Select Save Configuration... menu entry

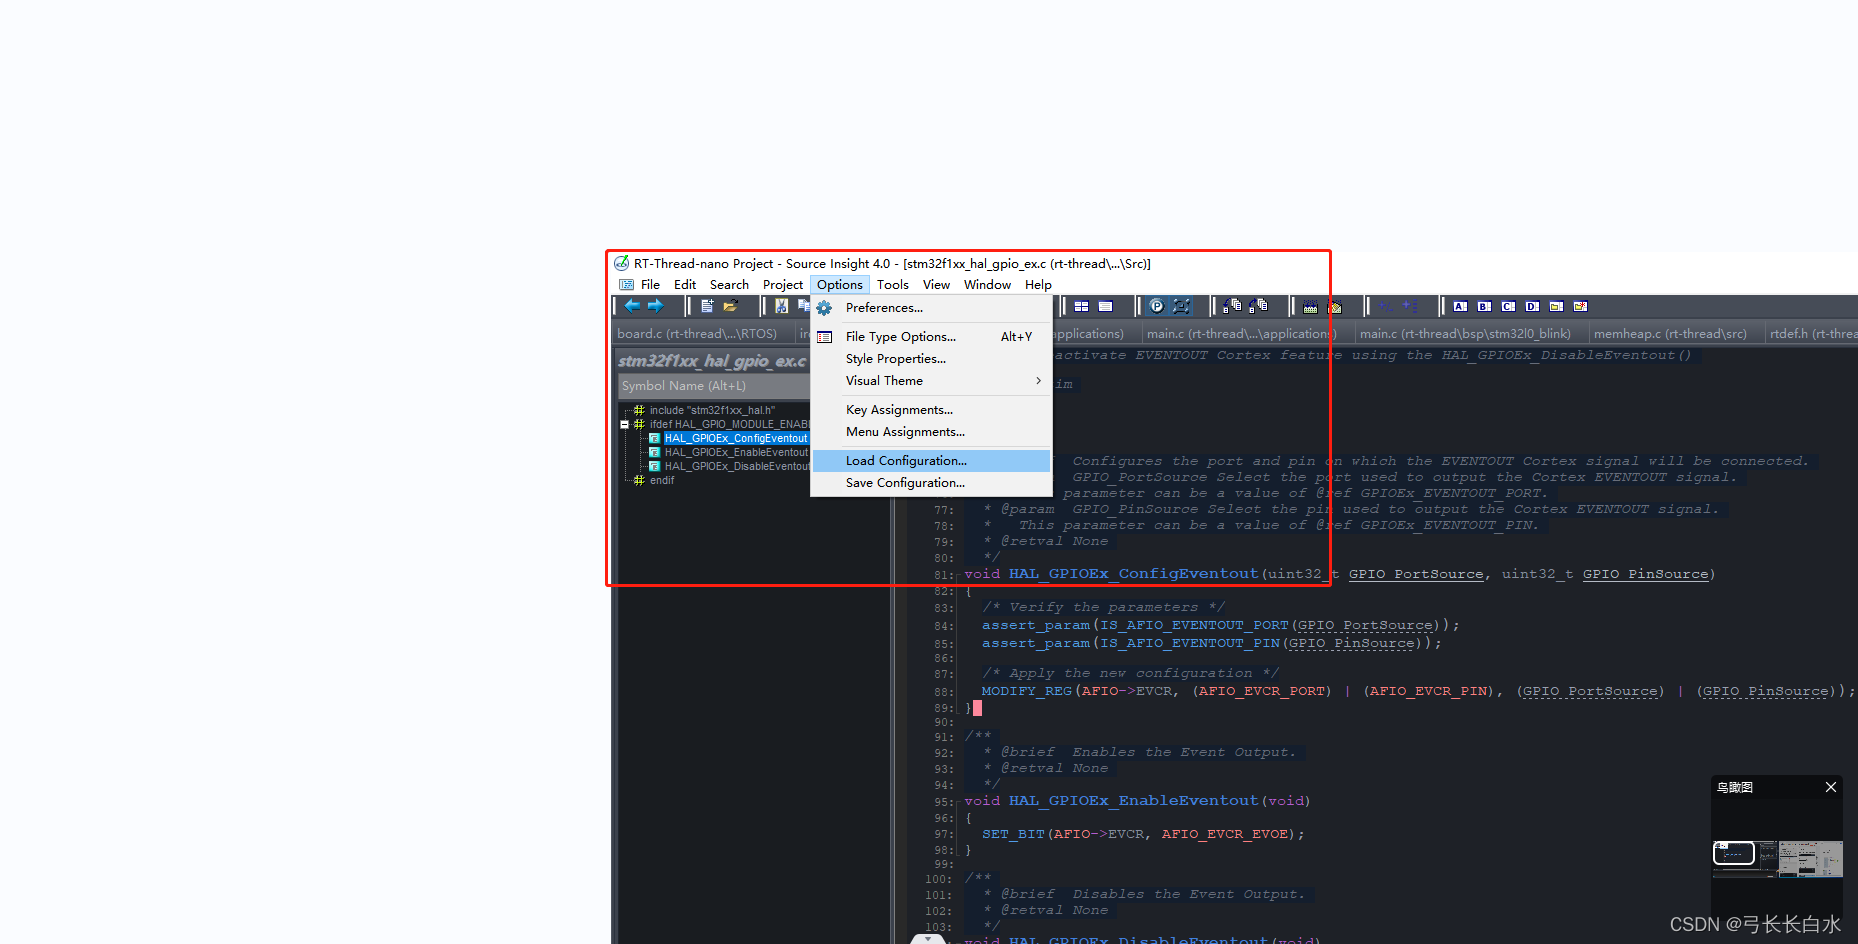tap(932, 483)
